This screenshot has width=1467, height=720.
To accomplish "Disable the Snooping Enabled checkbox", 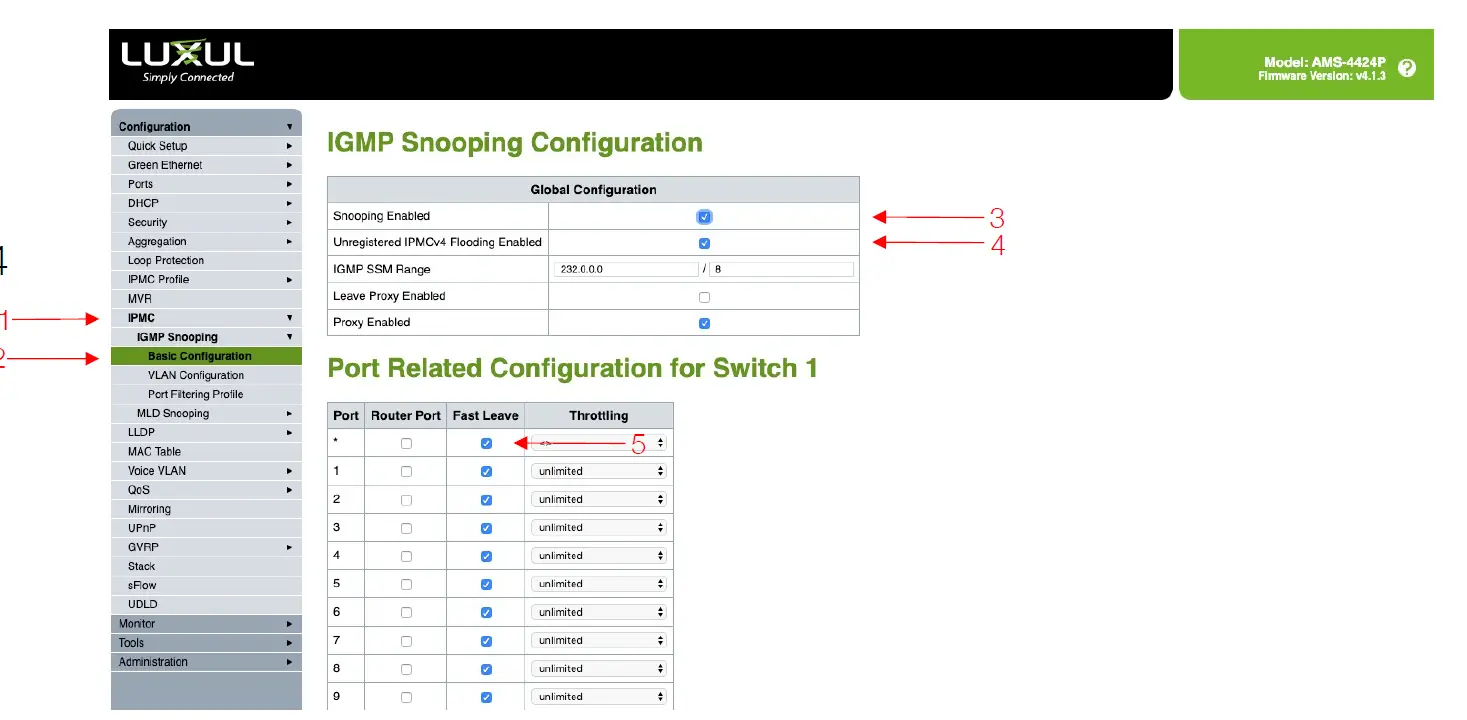I will tap(703, 216).
